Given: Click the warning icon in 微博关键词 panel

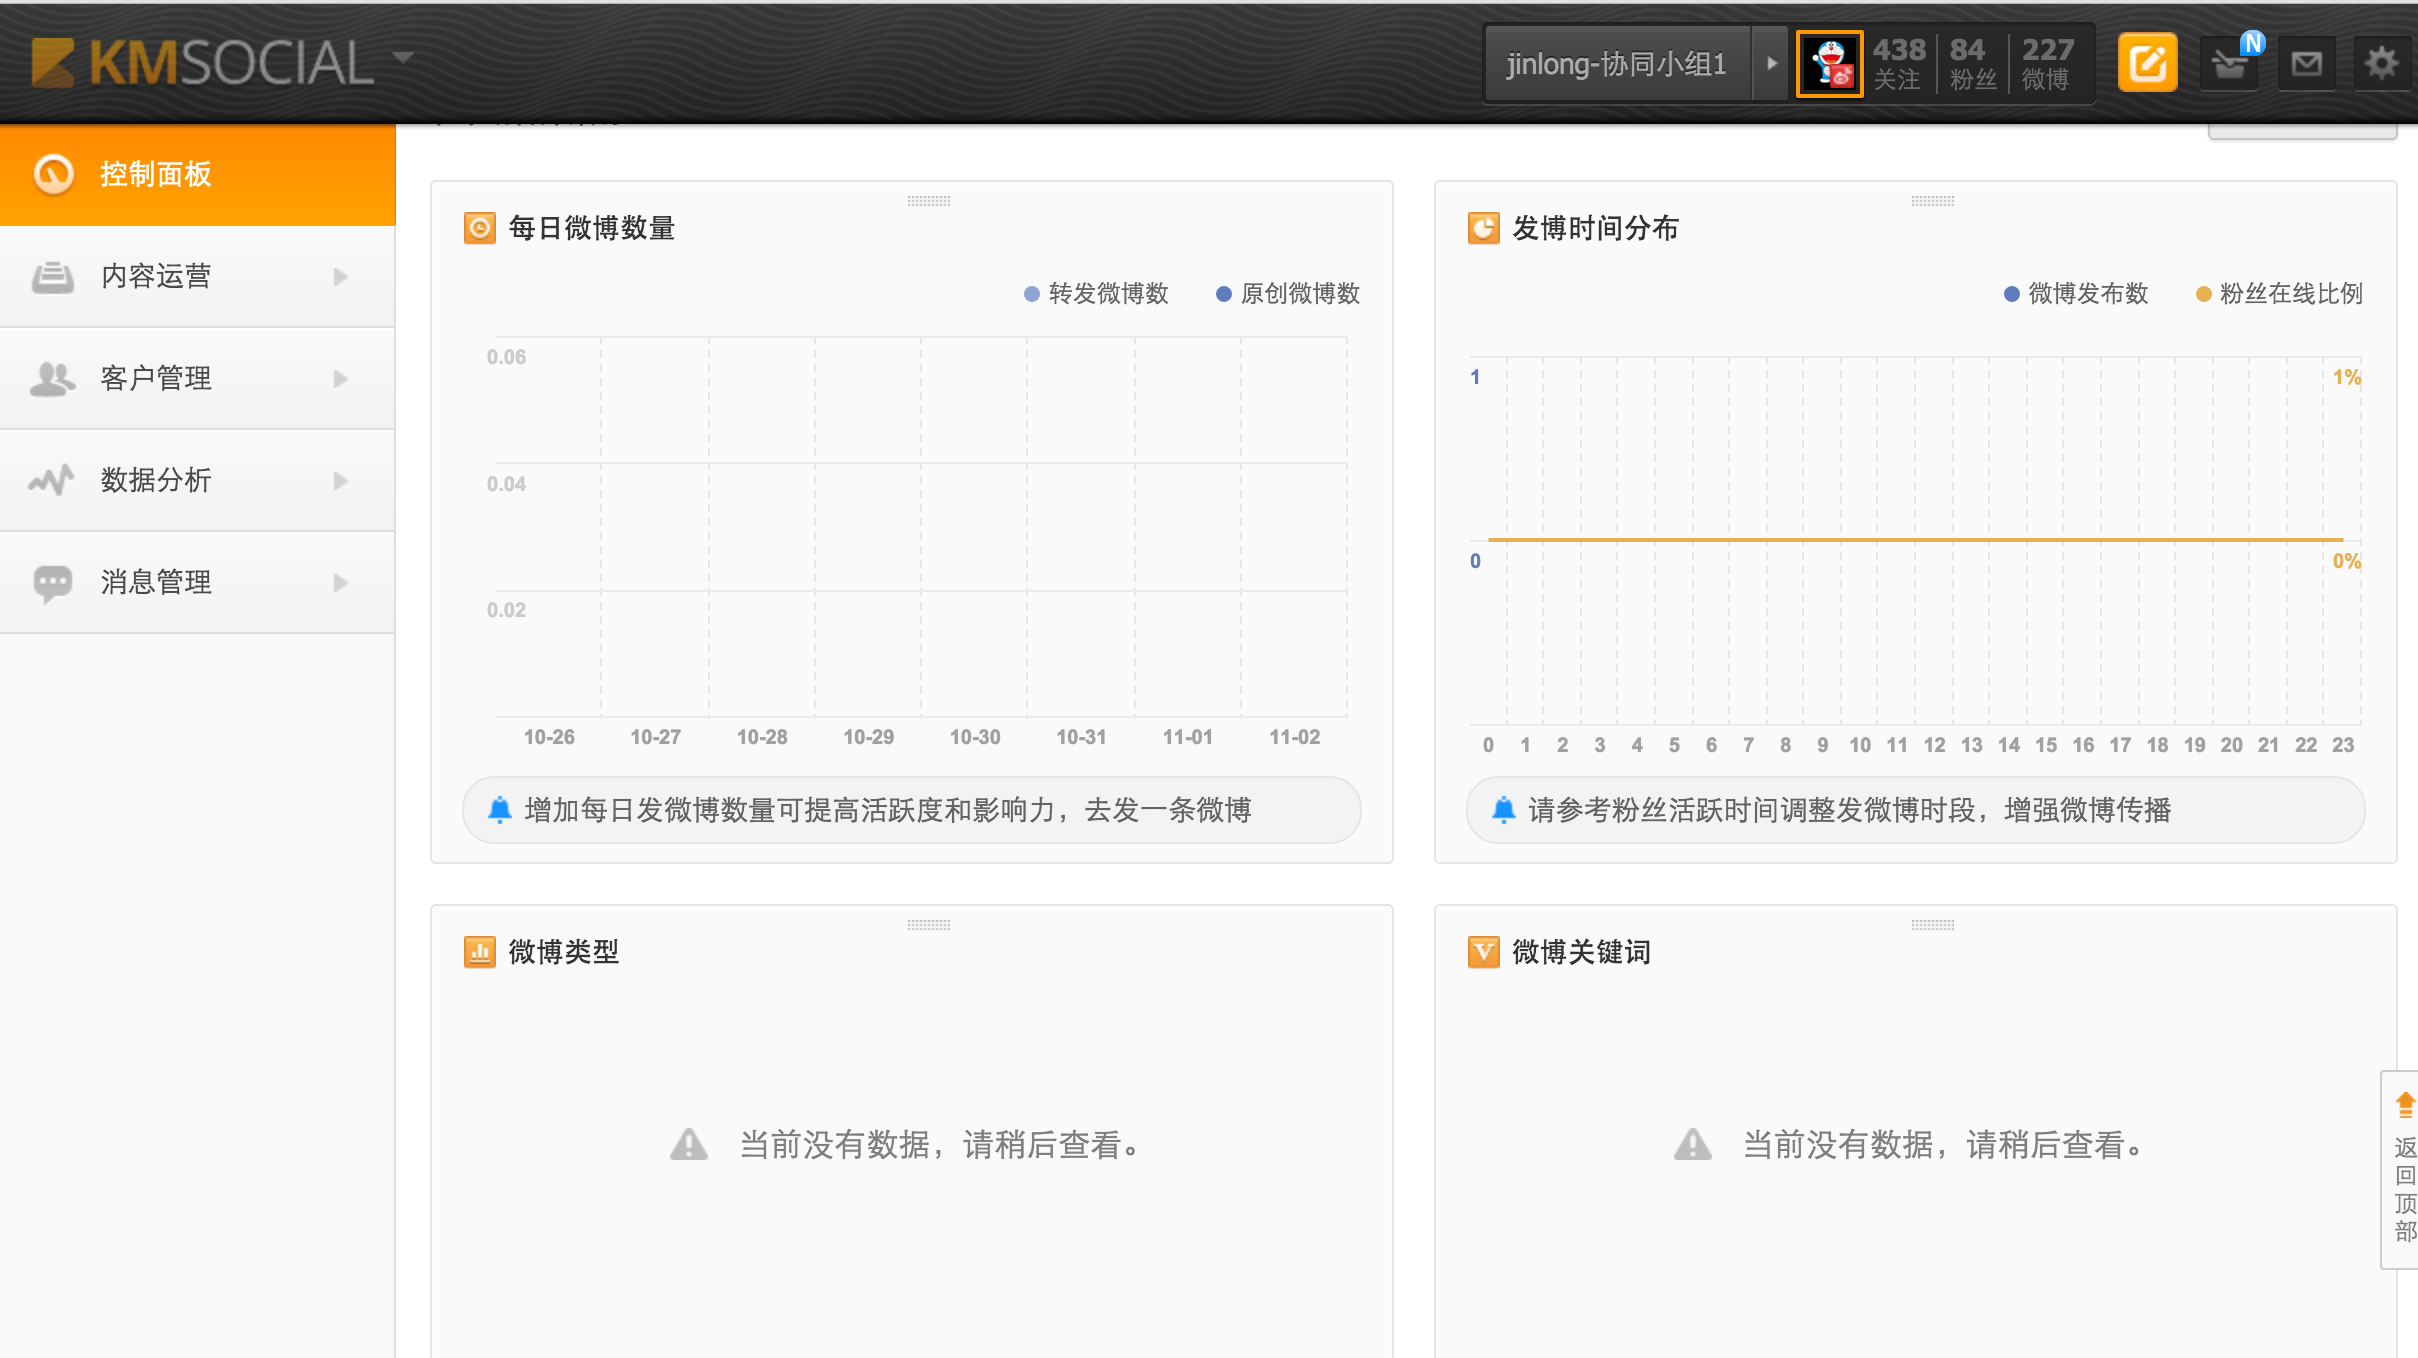Looking at the screenshot, I should click(1693, 1145).
